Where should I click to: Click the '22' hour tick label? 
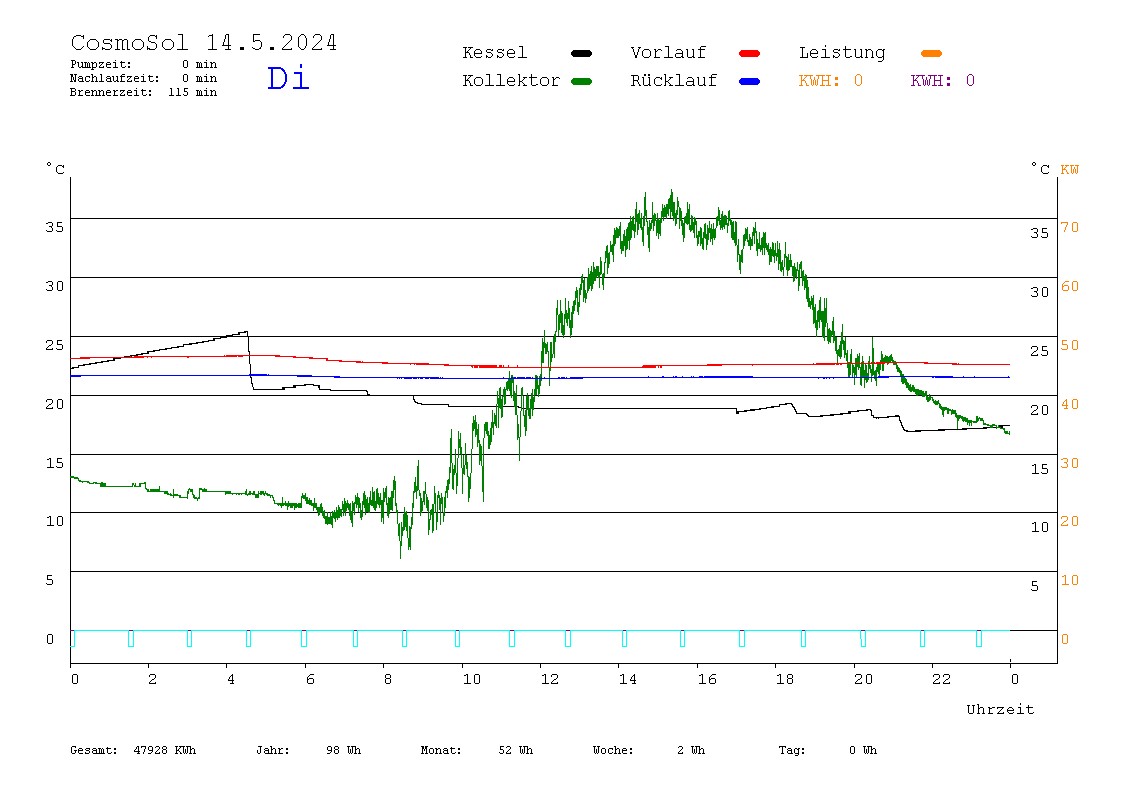tap(942, 679)
